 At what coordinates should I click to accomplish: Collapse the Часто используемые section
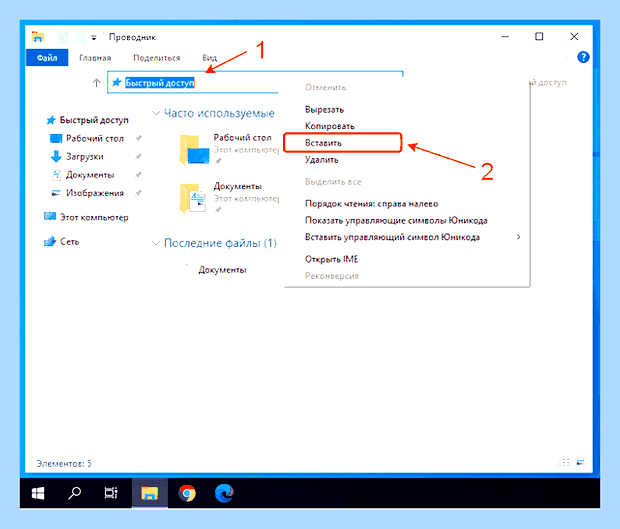pos(156,113)
